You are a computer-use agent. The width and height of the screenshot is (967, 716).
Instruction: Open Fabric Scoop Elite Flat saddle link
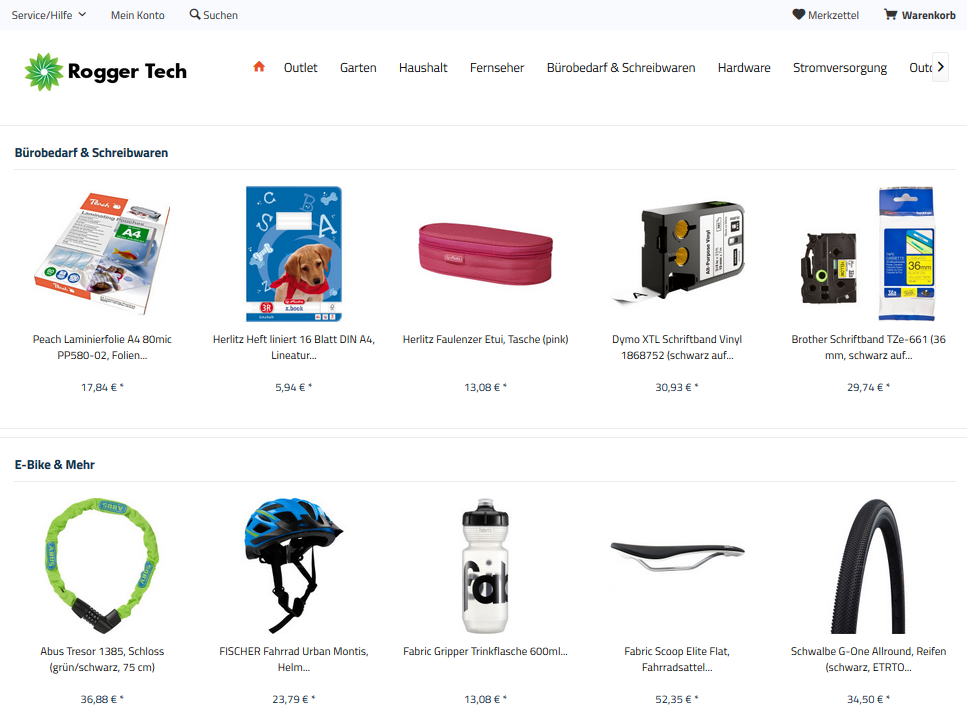point(677,659)
